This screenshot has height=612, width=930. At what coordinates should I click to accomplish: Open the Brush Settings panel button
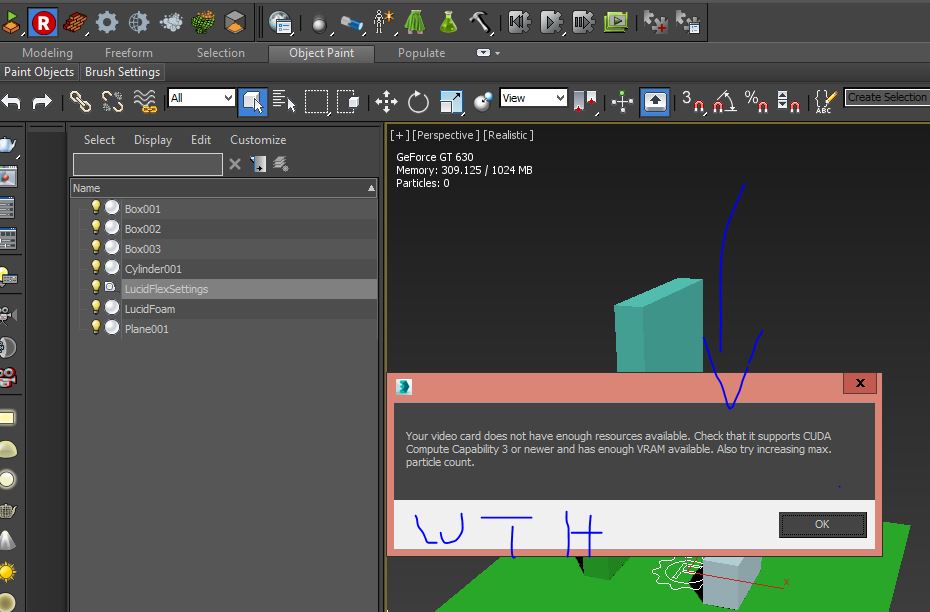[123, 72]
